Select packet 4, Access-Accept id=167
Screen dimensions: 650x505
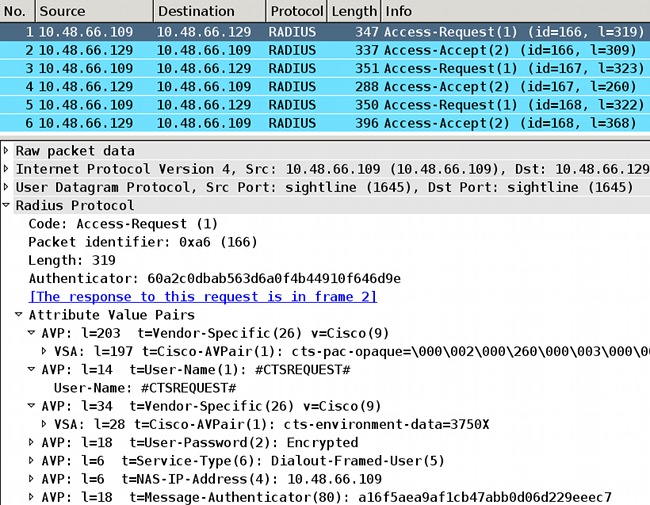300,86
